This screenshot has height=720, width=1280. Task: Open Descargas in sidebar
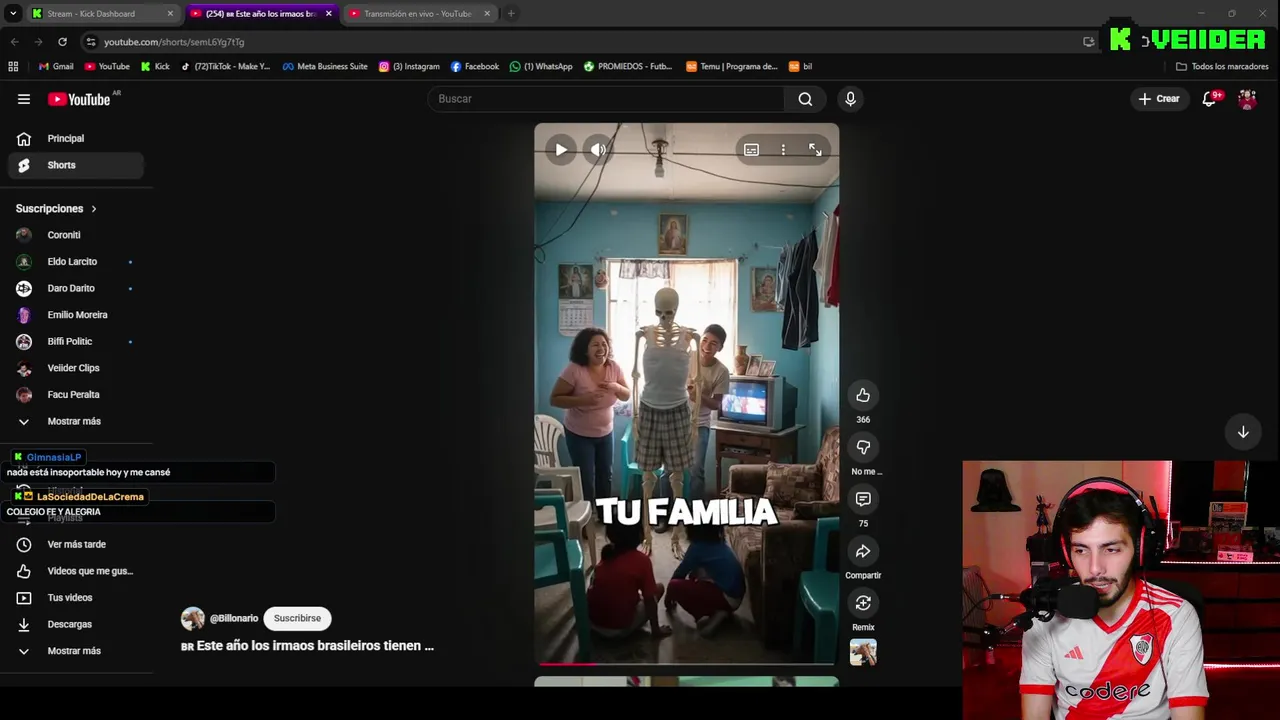click(x=76, y=624)
